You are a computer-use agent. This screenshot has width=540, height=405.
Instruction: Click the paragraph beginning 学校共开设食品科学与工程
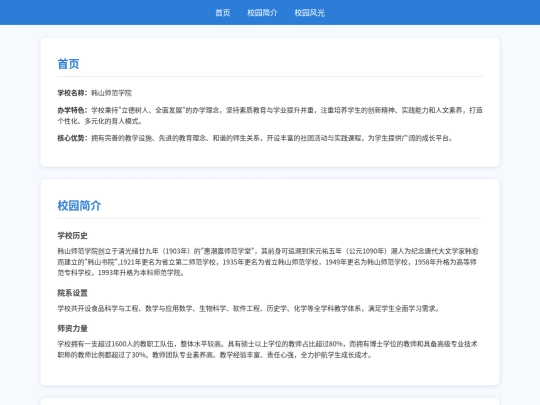coord(248,309)
